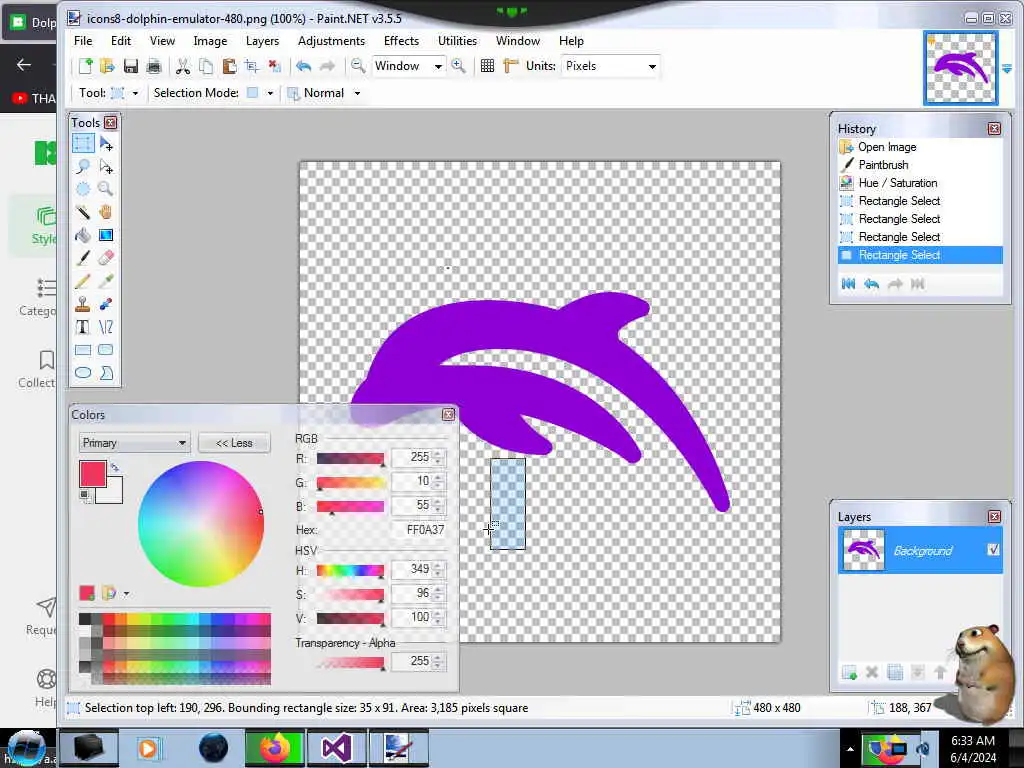Image resolution: width=1024 pixels, height=768 pixels.
Task: Choose the Lasso Select tool
Action: (83, 167)
